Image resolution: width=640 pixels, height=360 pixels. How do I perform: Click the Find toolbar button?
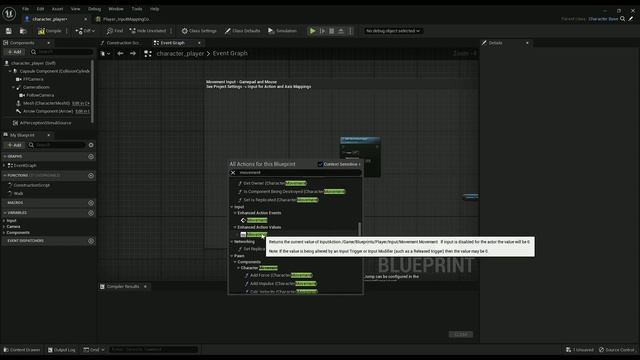[x=115, y=31]
